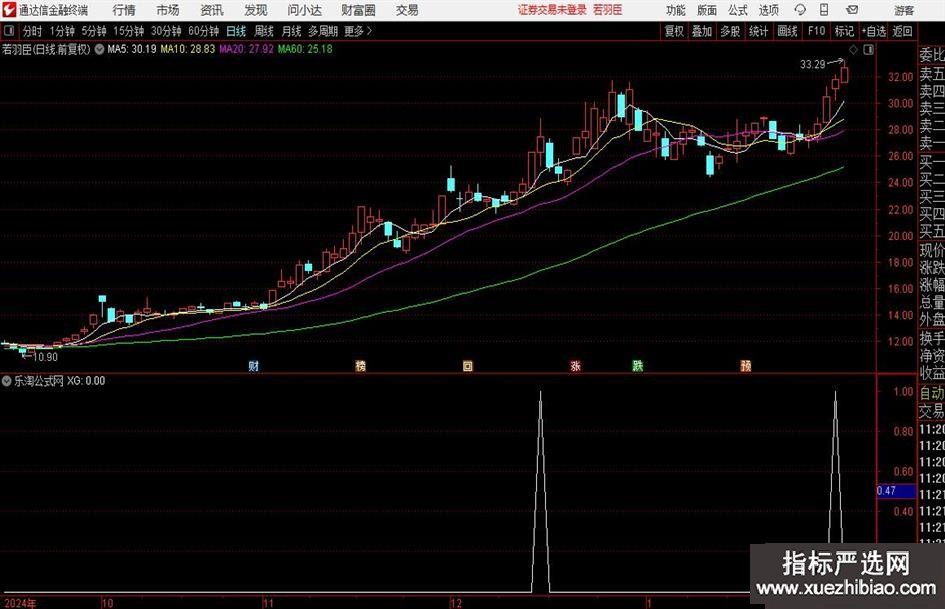
Task: Click the green 跌 marker icon
Action: 637,366
